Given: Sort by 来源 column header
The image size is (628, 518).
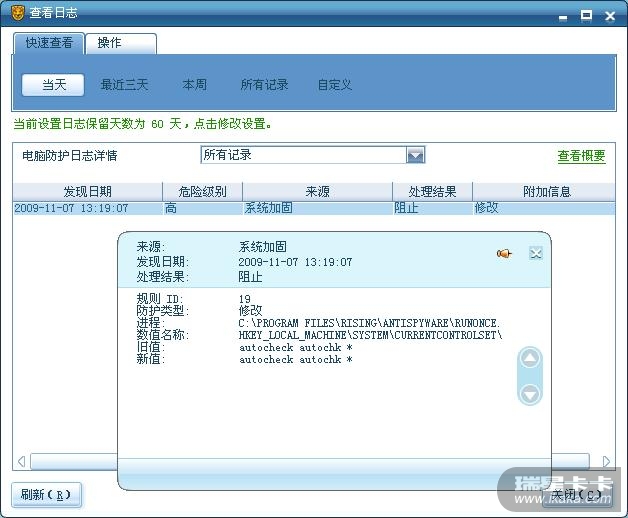Looking at the screenshot, I should [x=317, y=191].
